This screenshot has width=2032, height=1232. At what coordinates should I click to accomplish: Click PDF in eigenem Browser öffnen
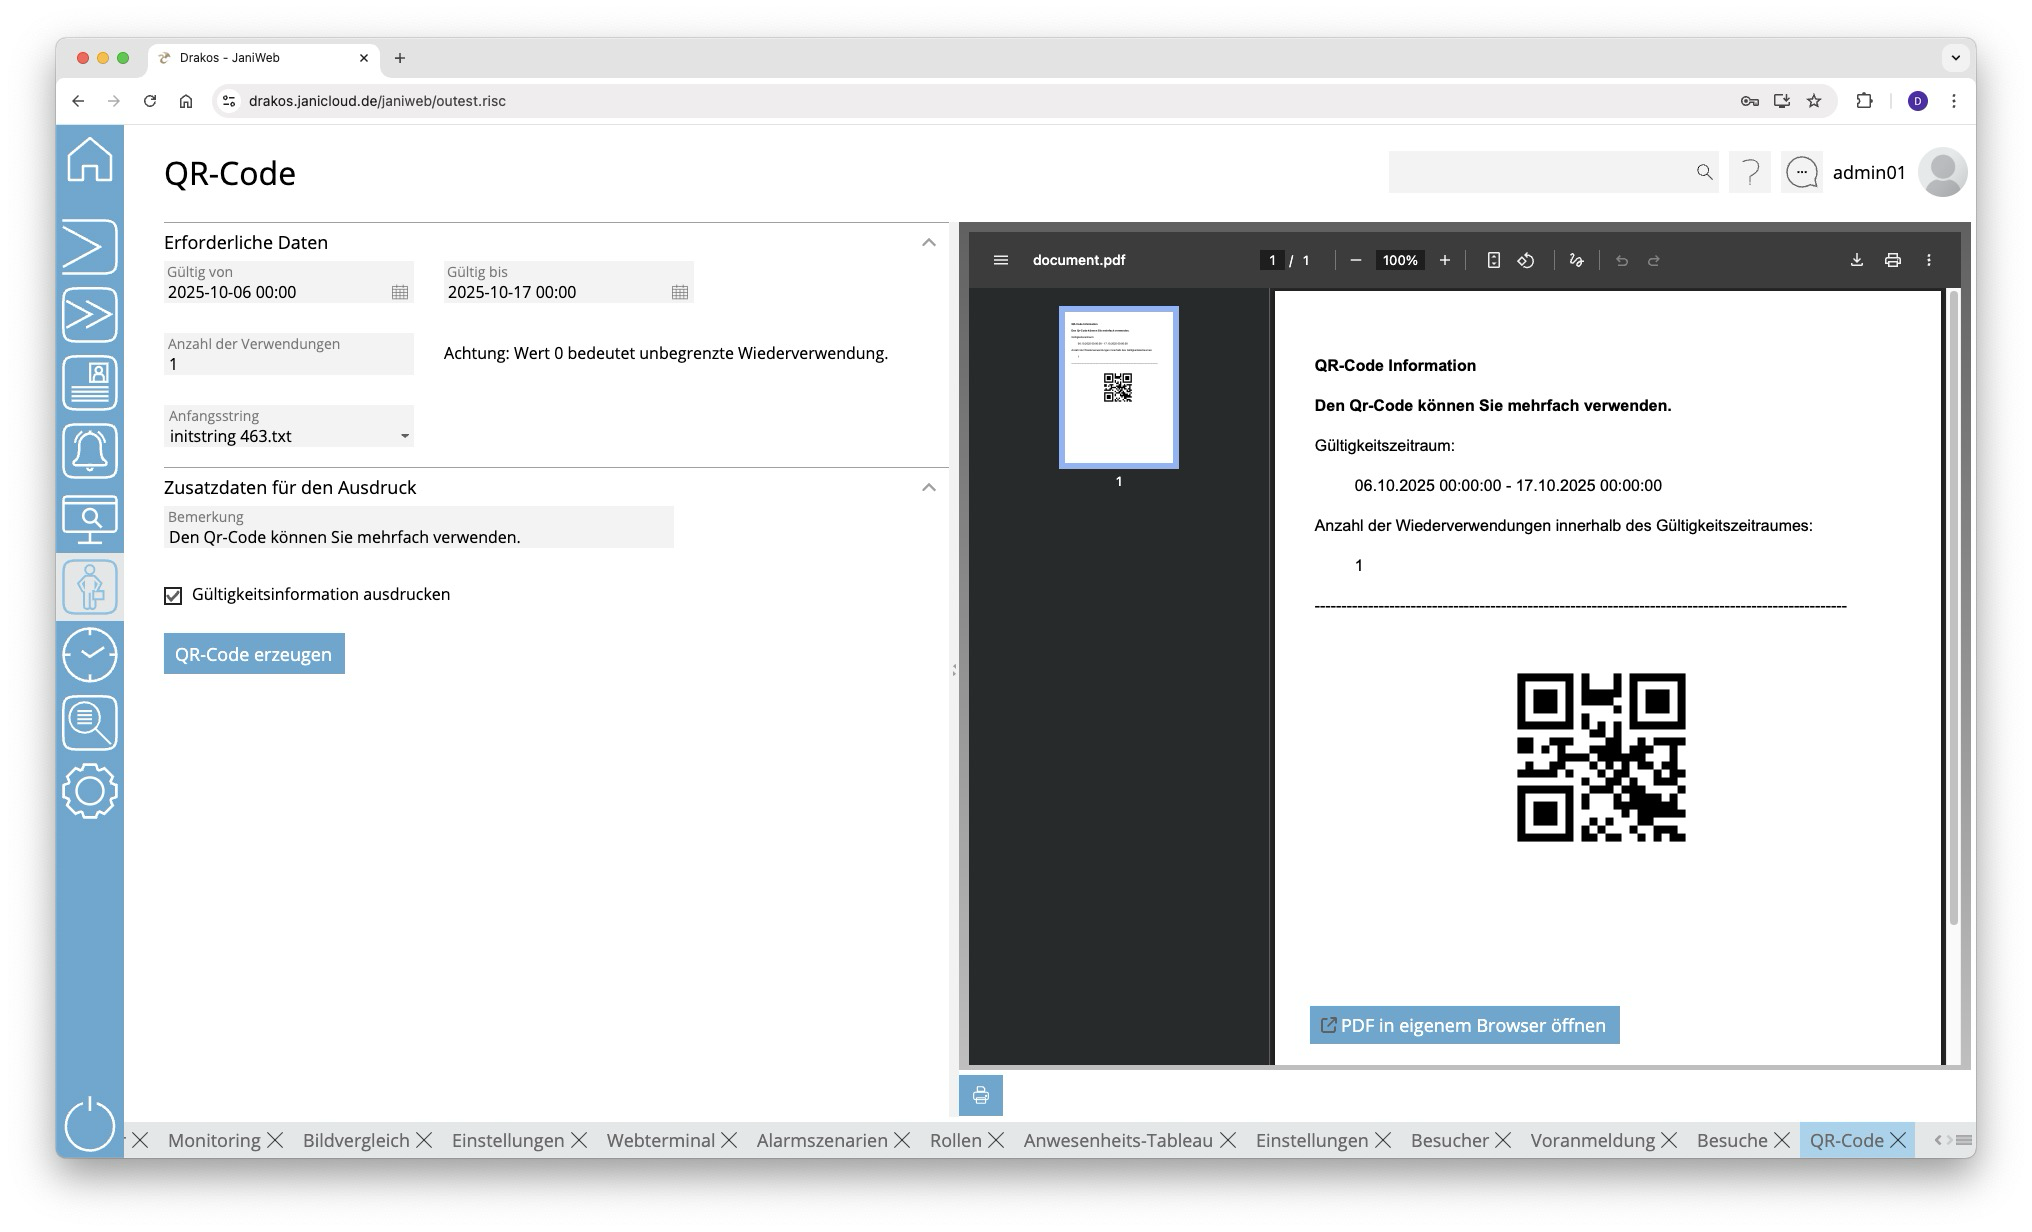tap(1464, 1025)
